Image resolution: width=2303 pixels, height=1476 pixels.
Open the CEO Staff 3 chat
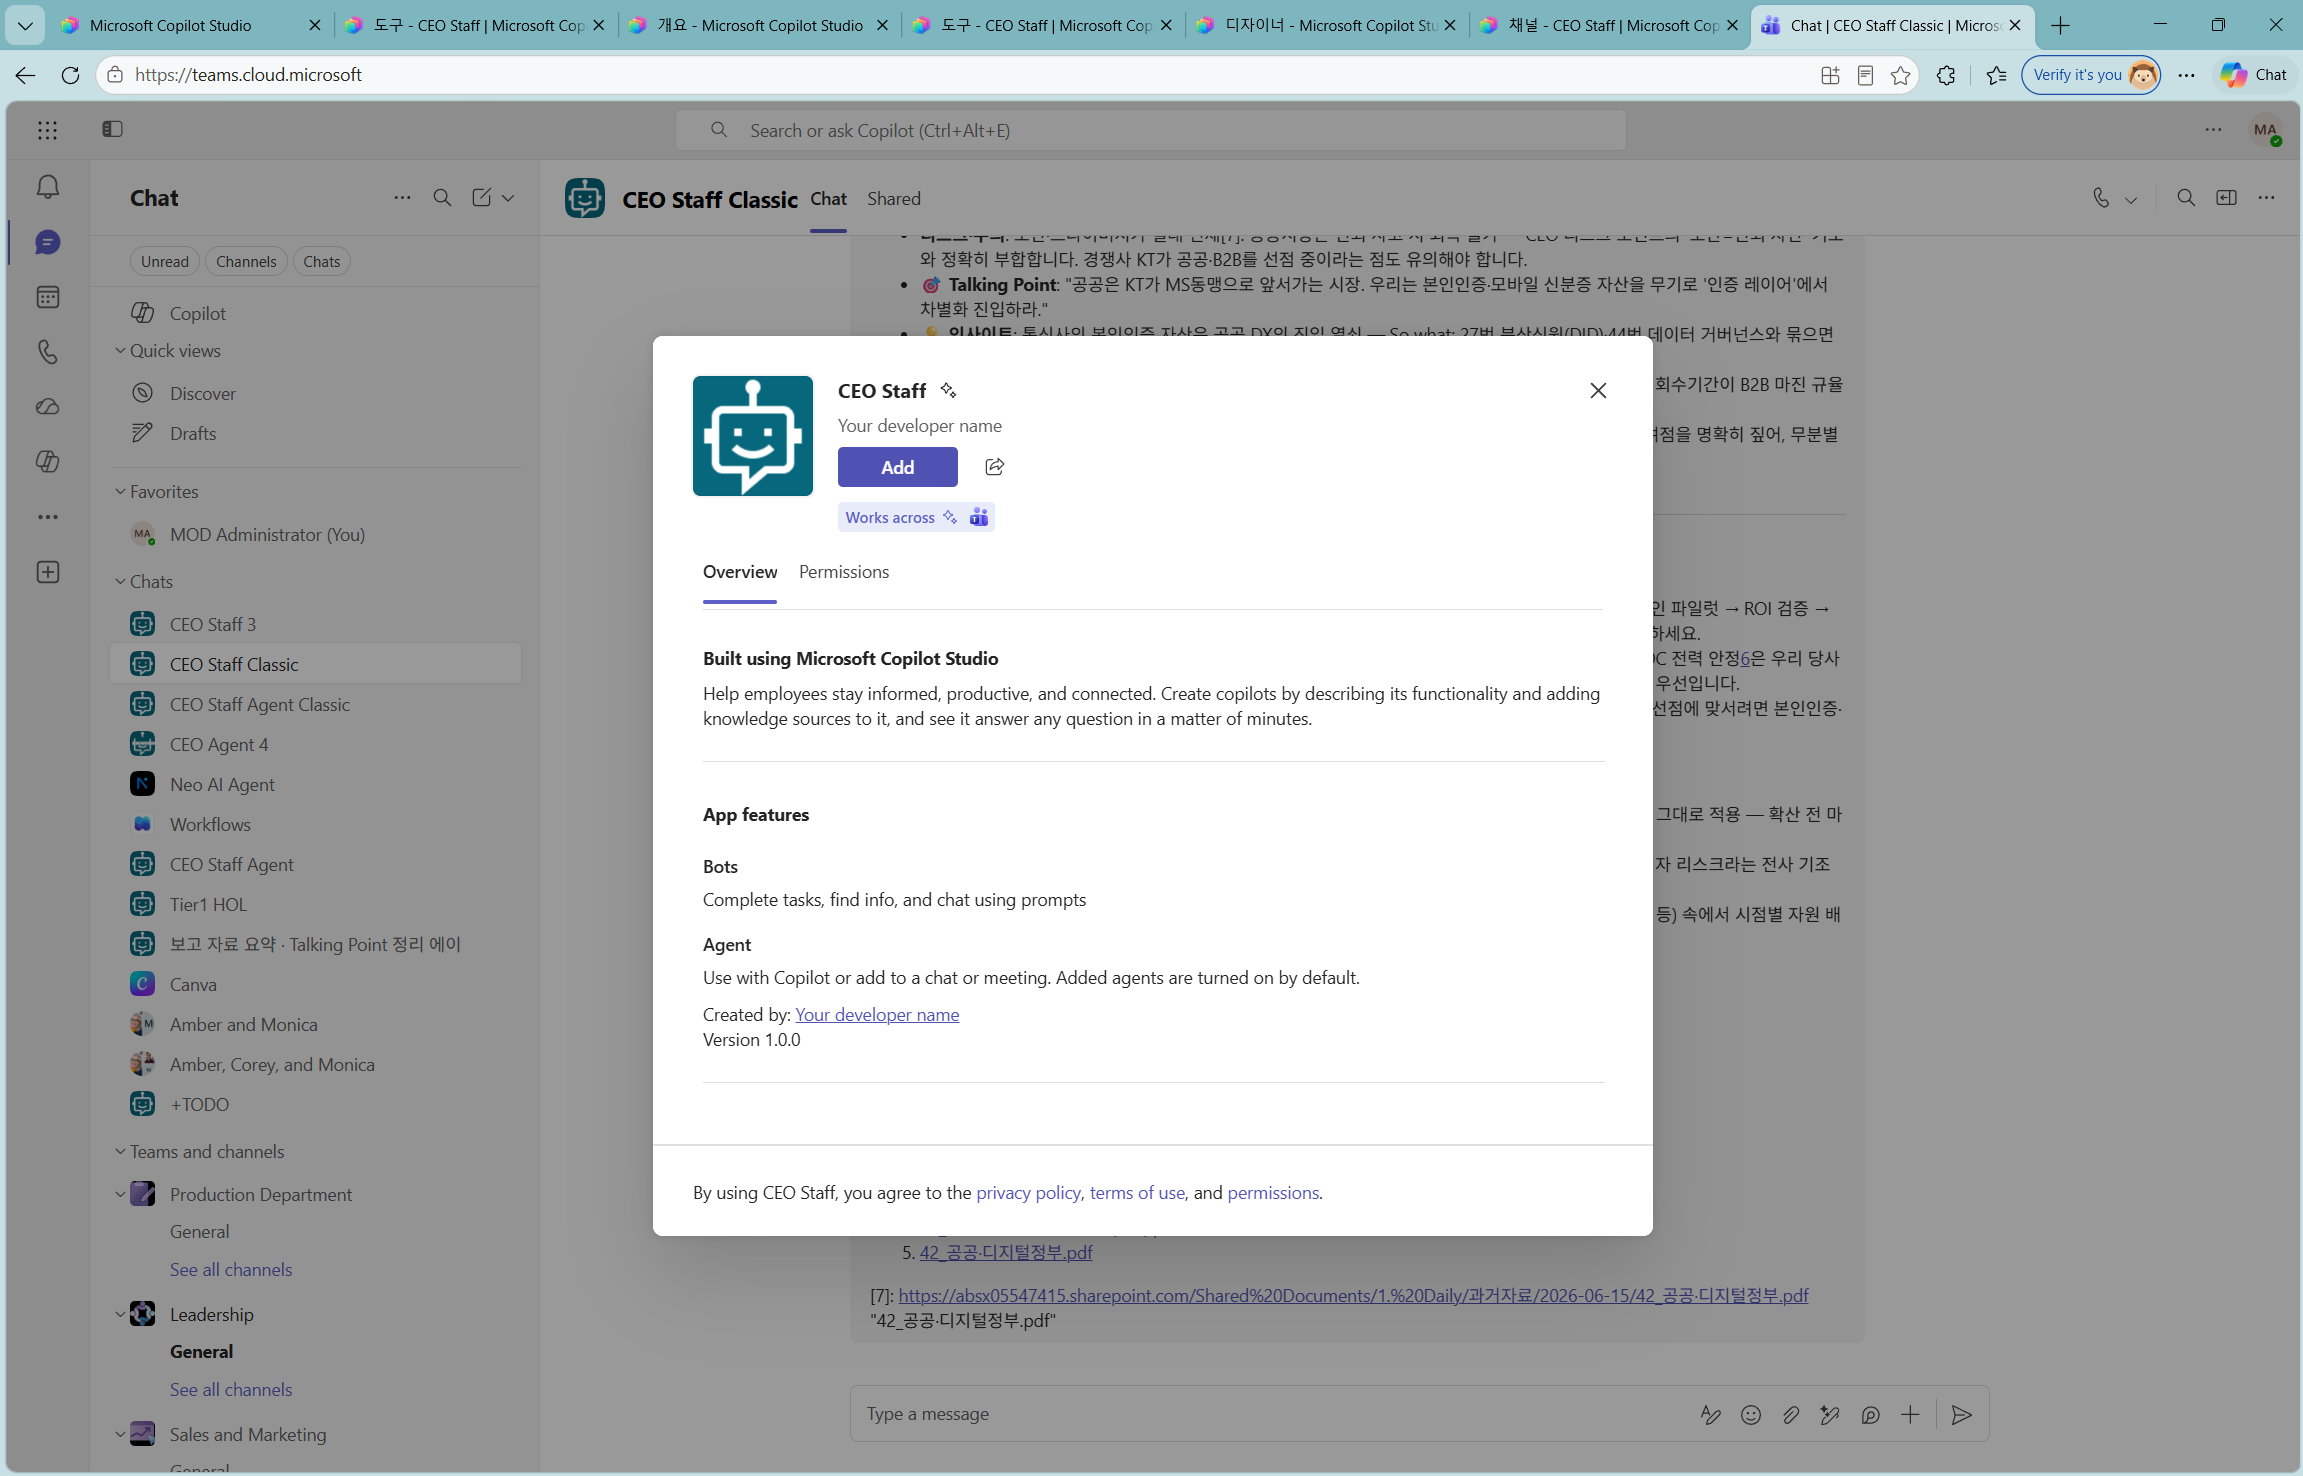[x=316, y=625]
